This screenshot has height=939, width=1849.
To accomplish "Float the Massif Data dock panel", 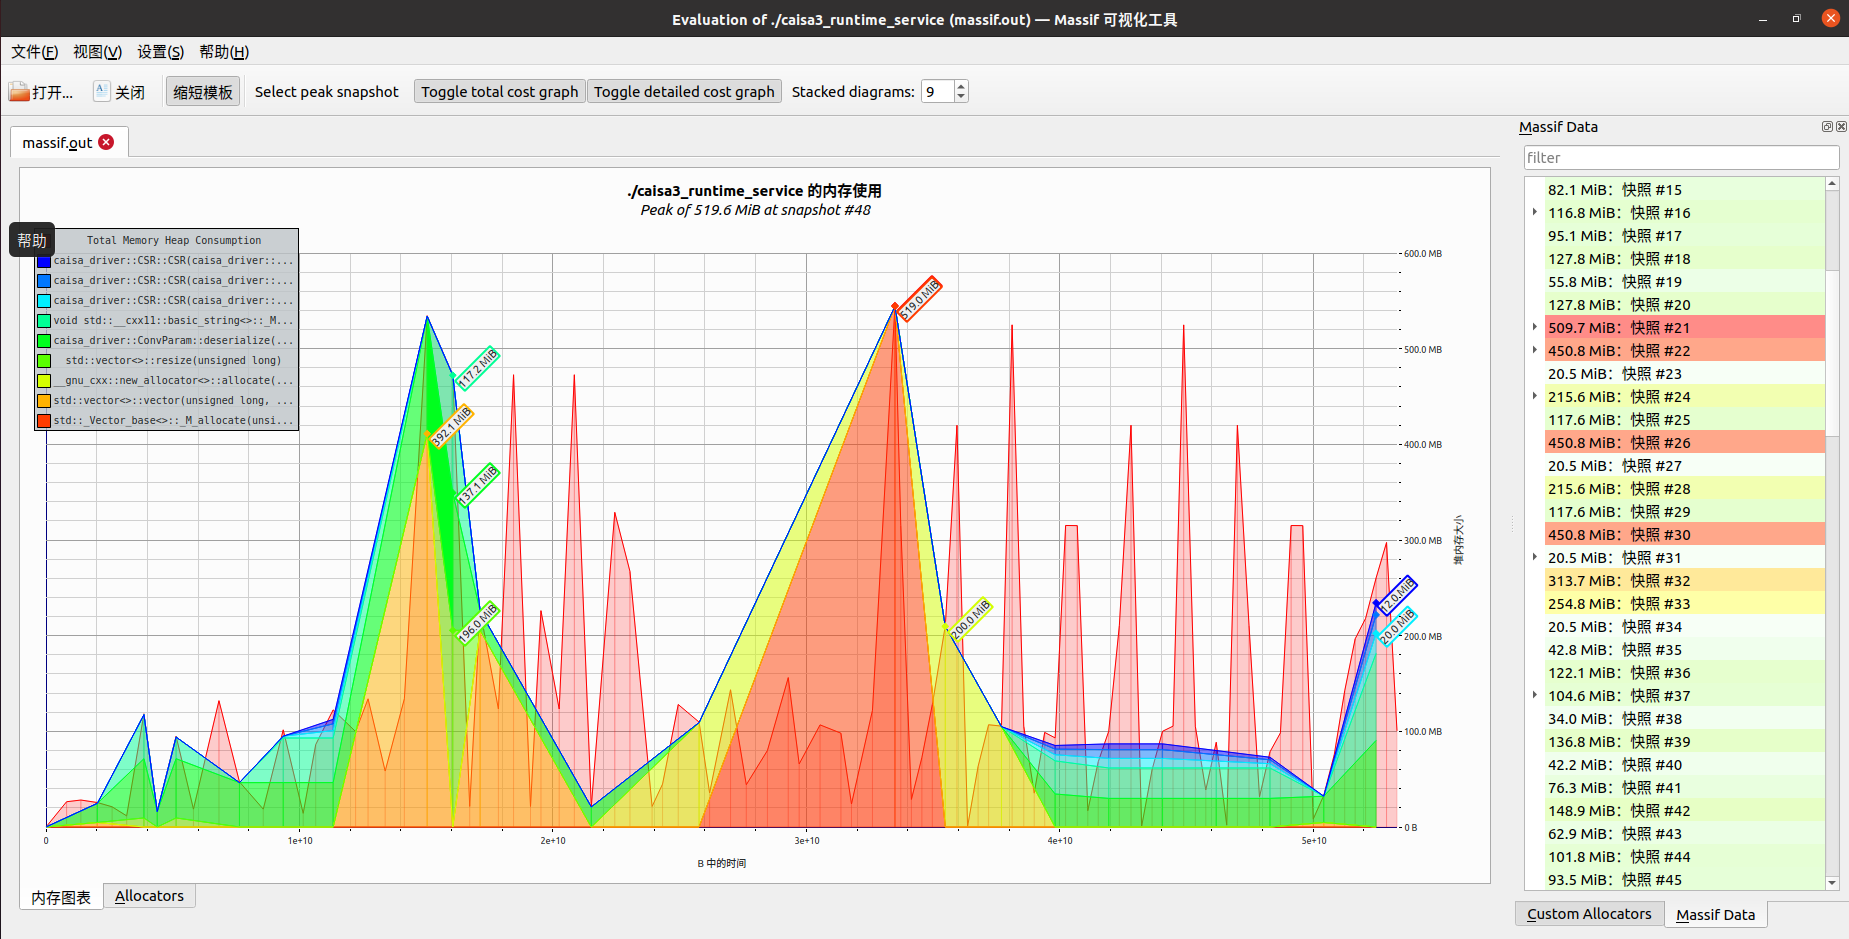I will click(1827, 127).
